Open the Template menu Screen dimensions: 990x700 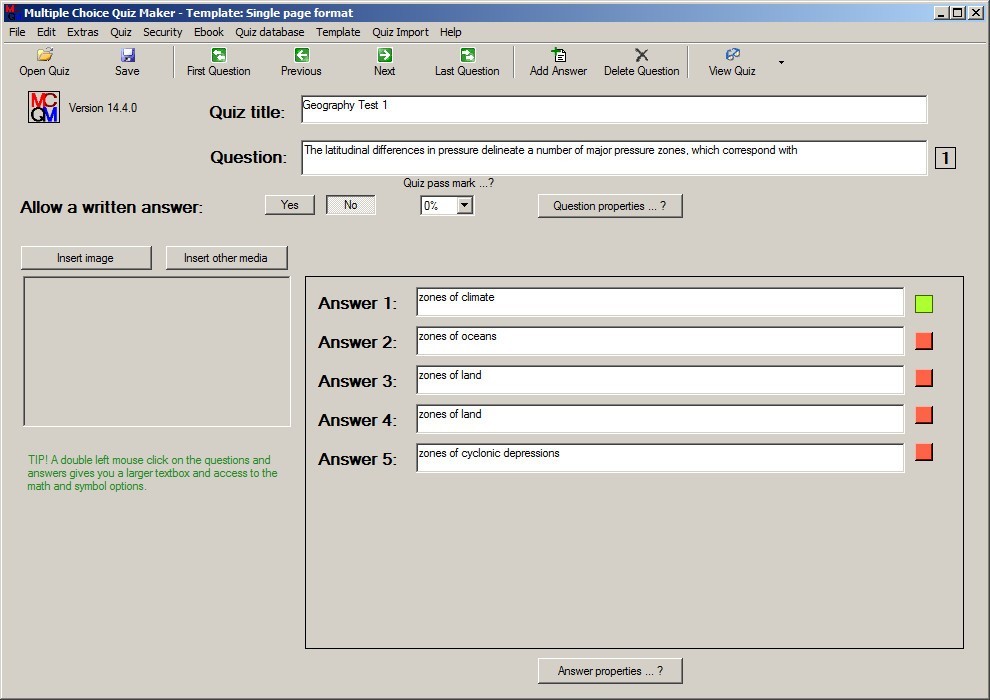tap(338, 32)
